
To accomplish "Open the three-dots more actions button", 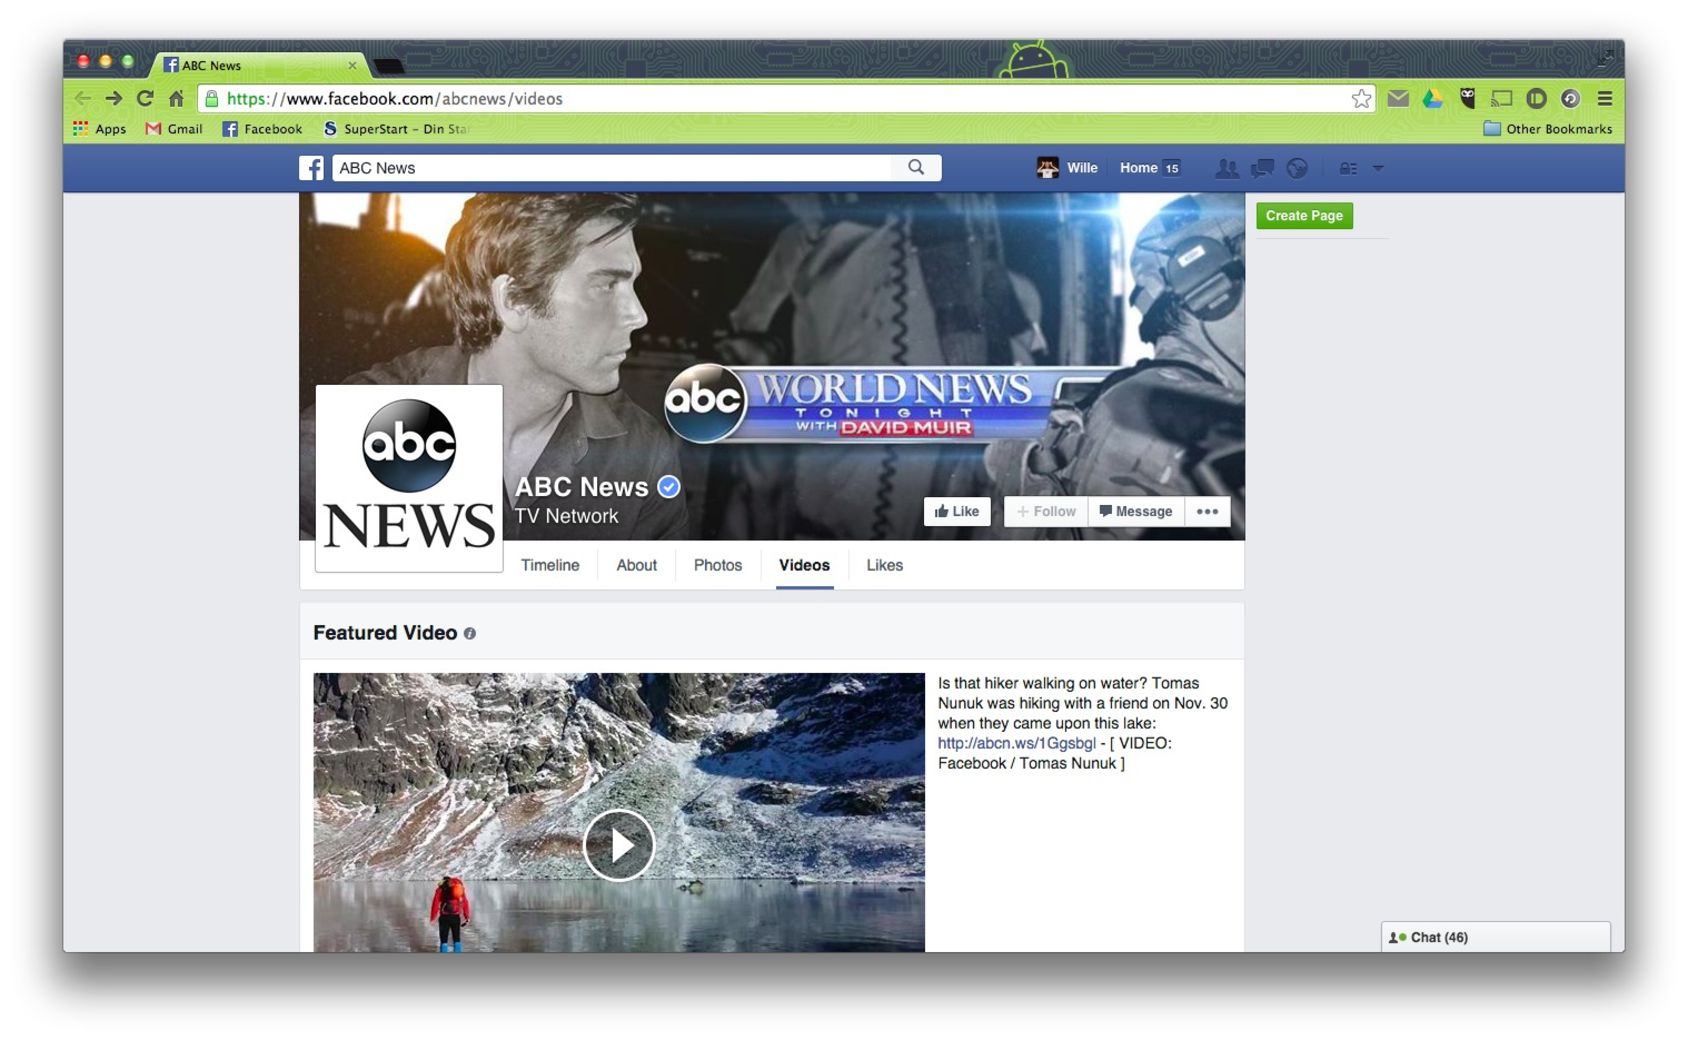I will [x=1207, y=511].
